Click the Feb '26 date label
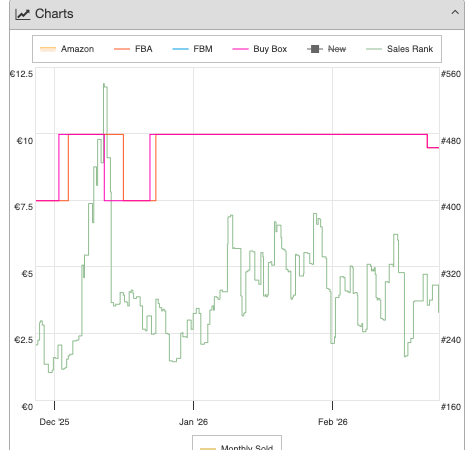Screen dimensions: 474x450 pyautogui.click(x=333, y=422)
